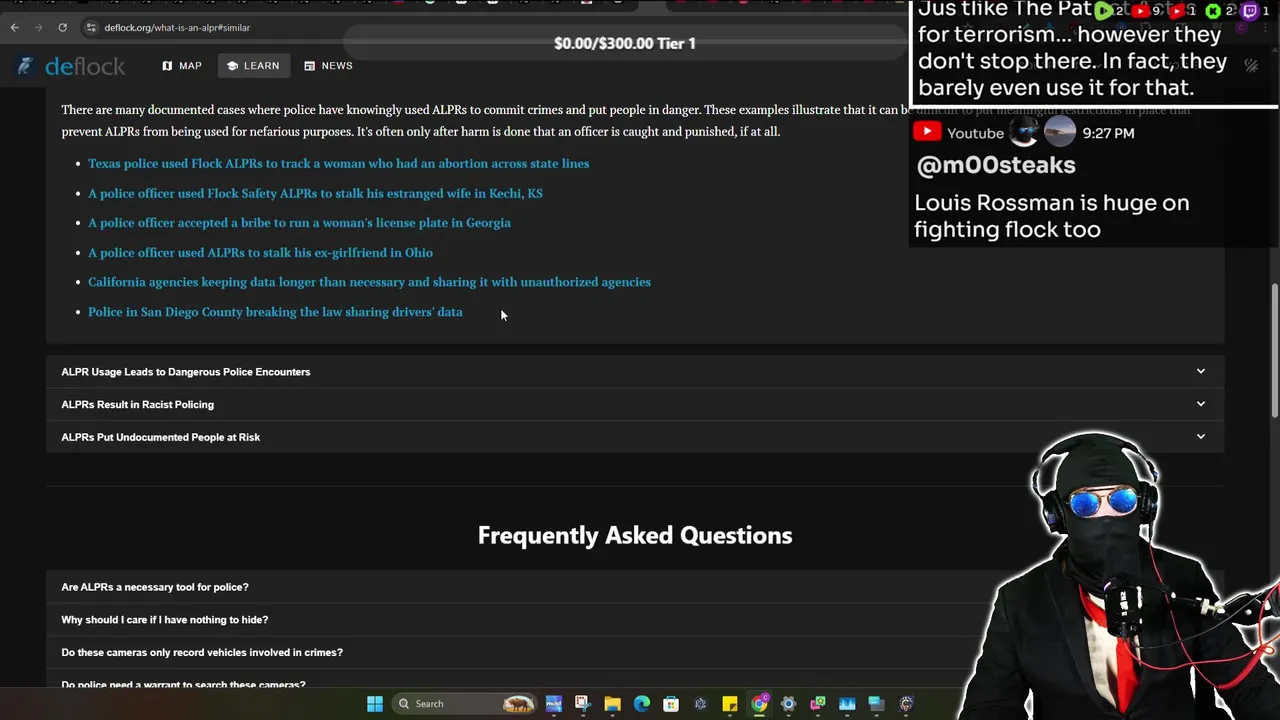Click the site info icon beside the URL
1280x720 pixels.
[91, 27]
